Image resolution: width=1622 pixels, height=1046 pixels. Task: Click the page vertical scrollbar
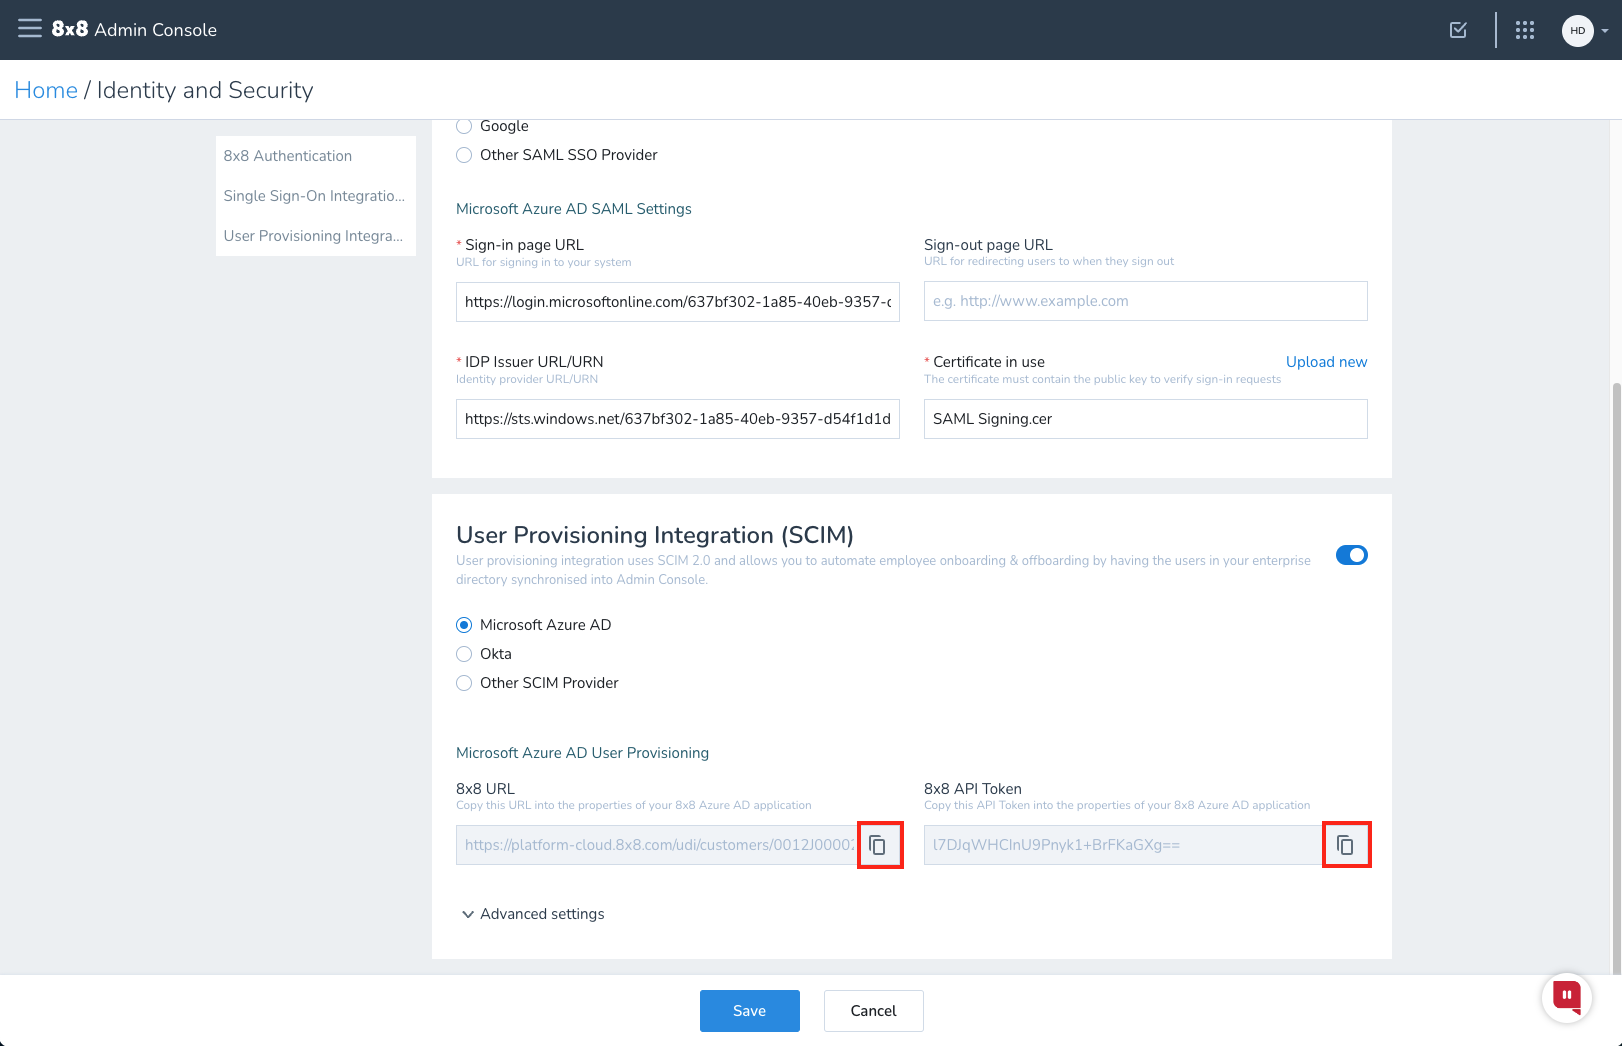(1616, 677)
